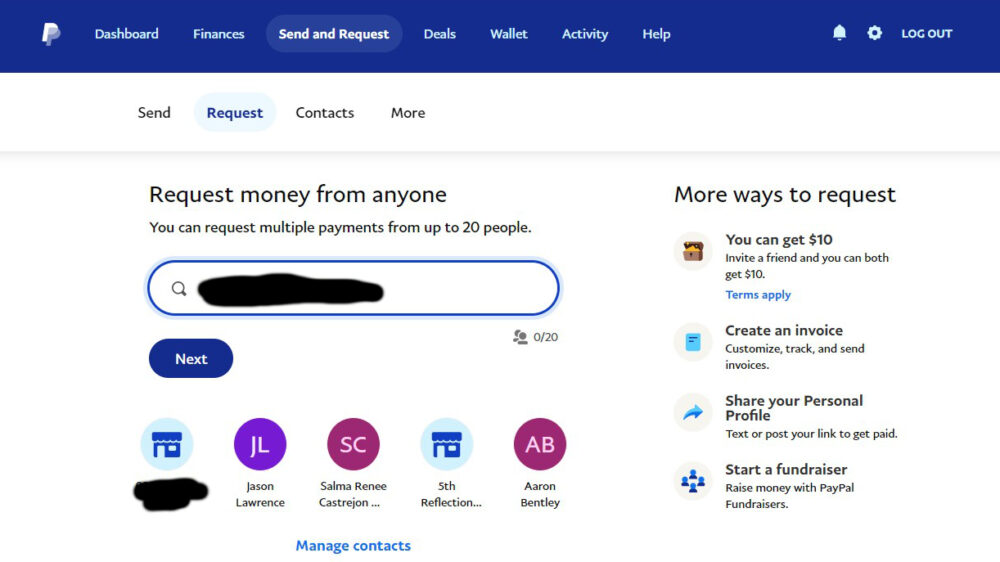
Task: Click the treasure chest invite icon
Action: tap(693, 251)
